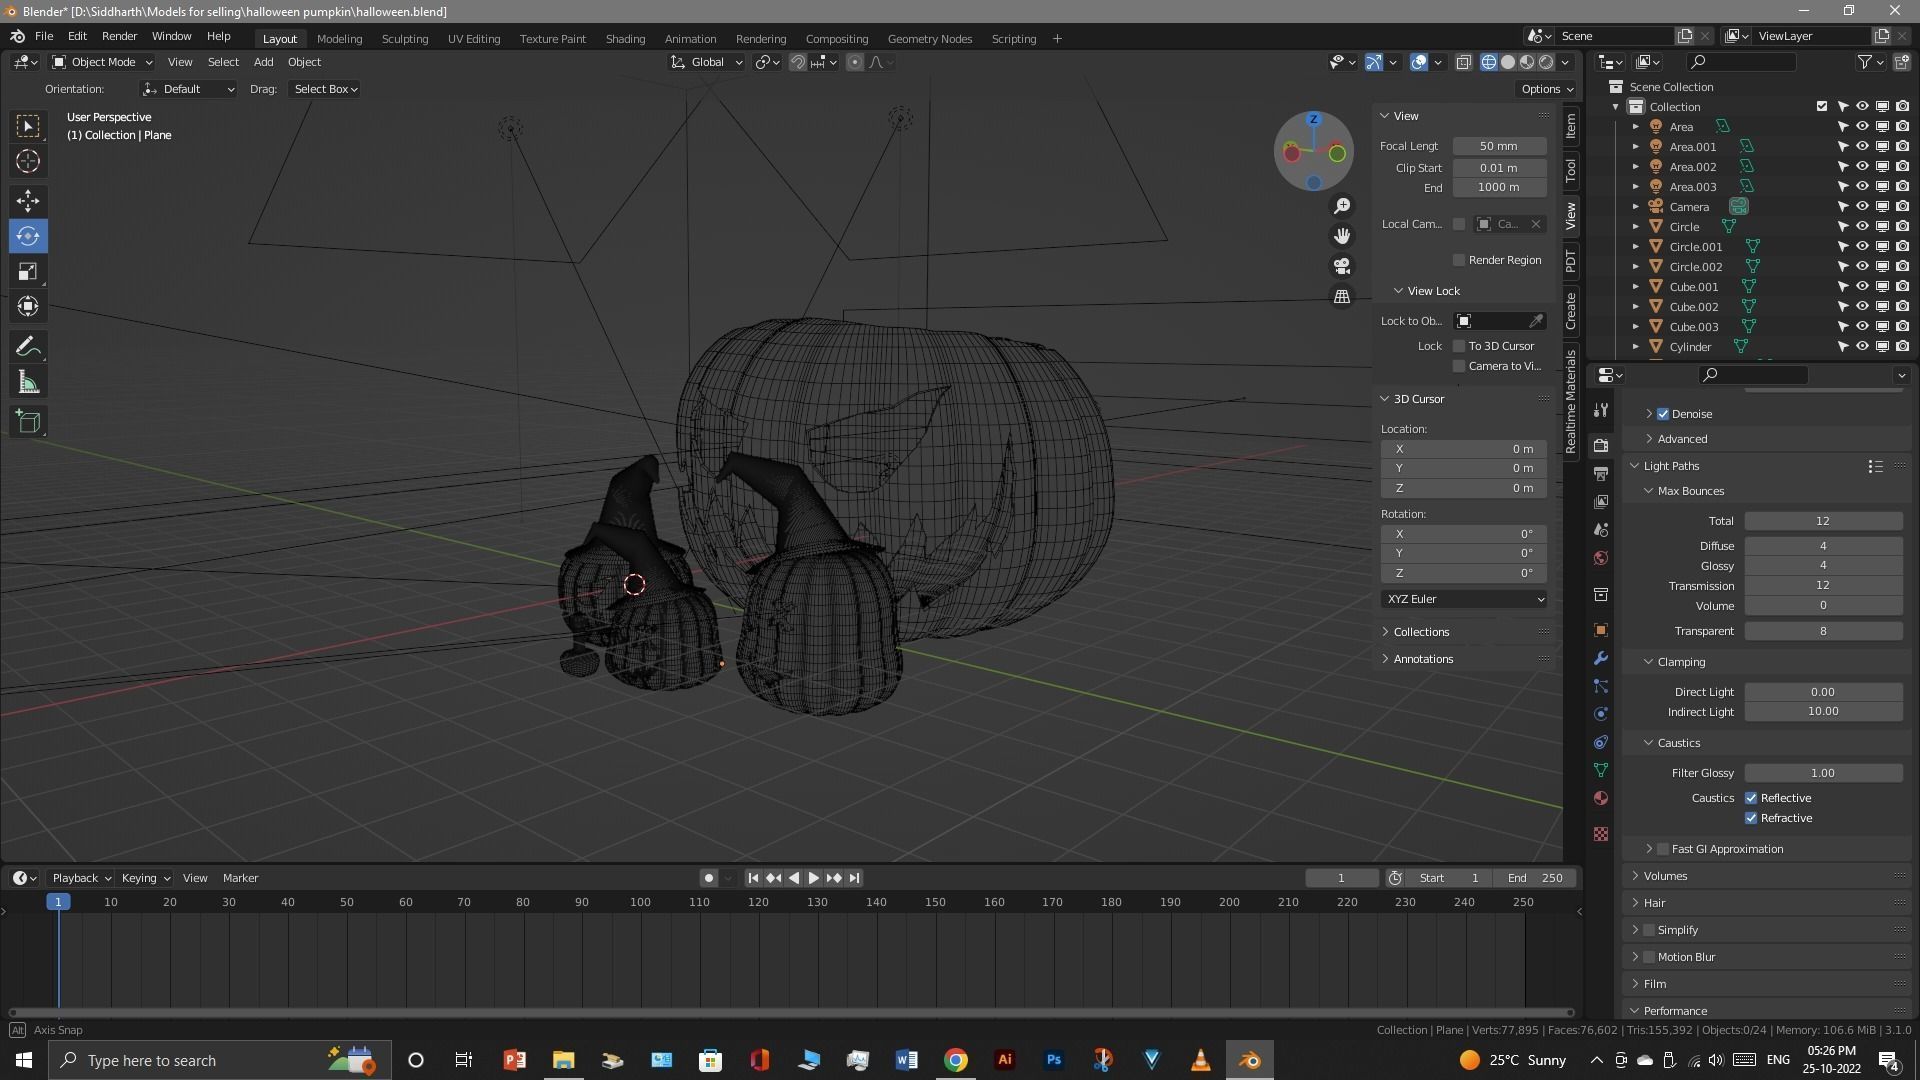Image resolution: width=1920 pixels, height=1080 pixels.
Task: Open Render properties tab
Action: pos(1601,445)
